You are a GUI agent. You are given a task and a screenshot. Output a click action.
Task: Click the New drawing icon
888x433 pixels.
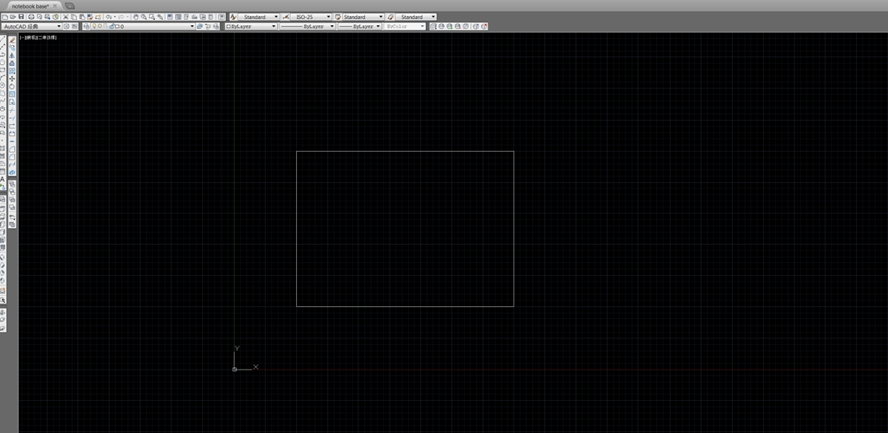[x=5, y=17]
